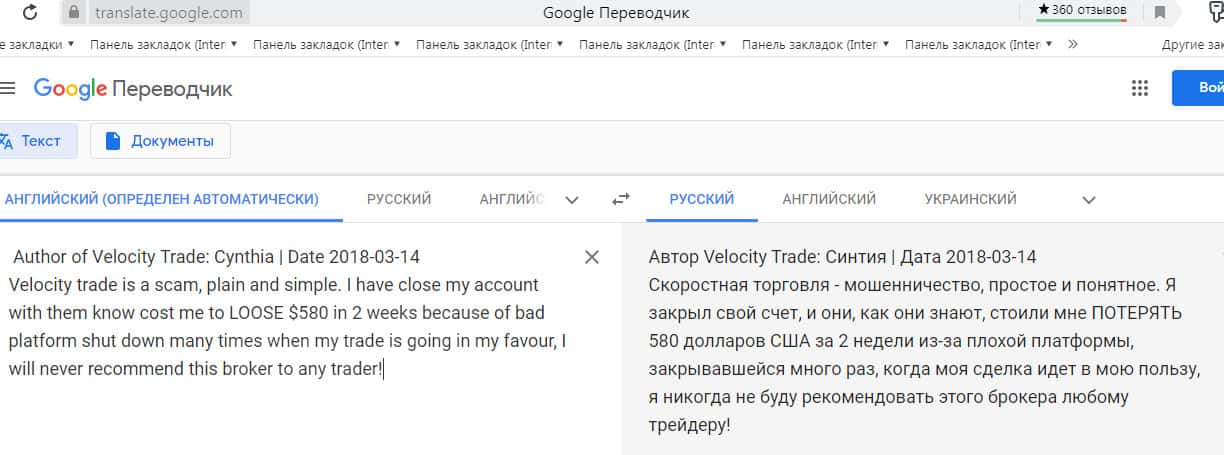Show more bookmarks with the » chevron
This screenshot has width=1224, height=455.
[x=1073, y=44]
